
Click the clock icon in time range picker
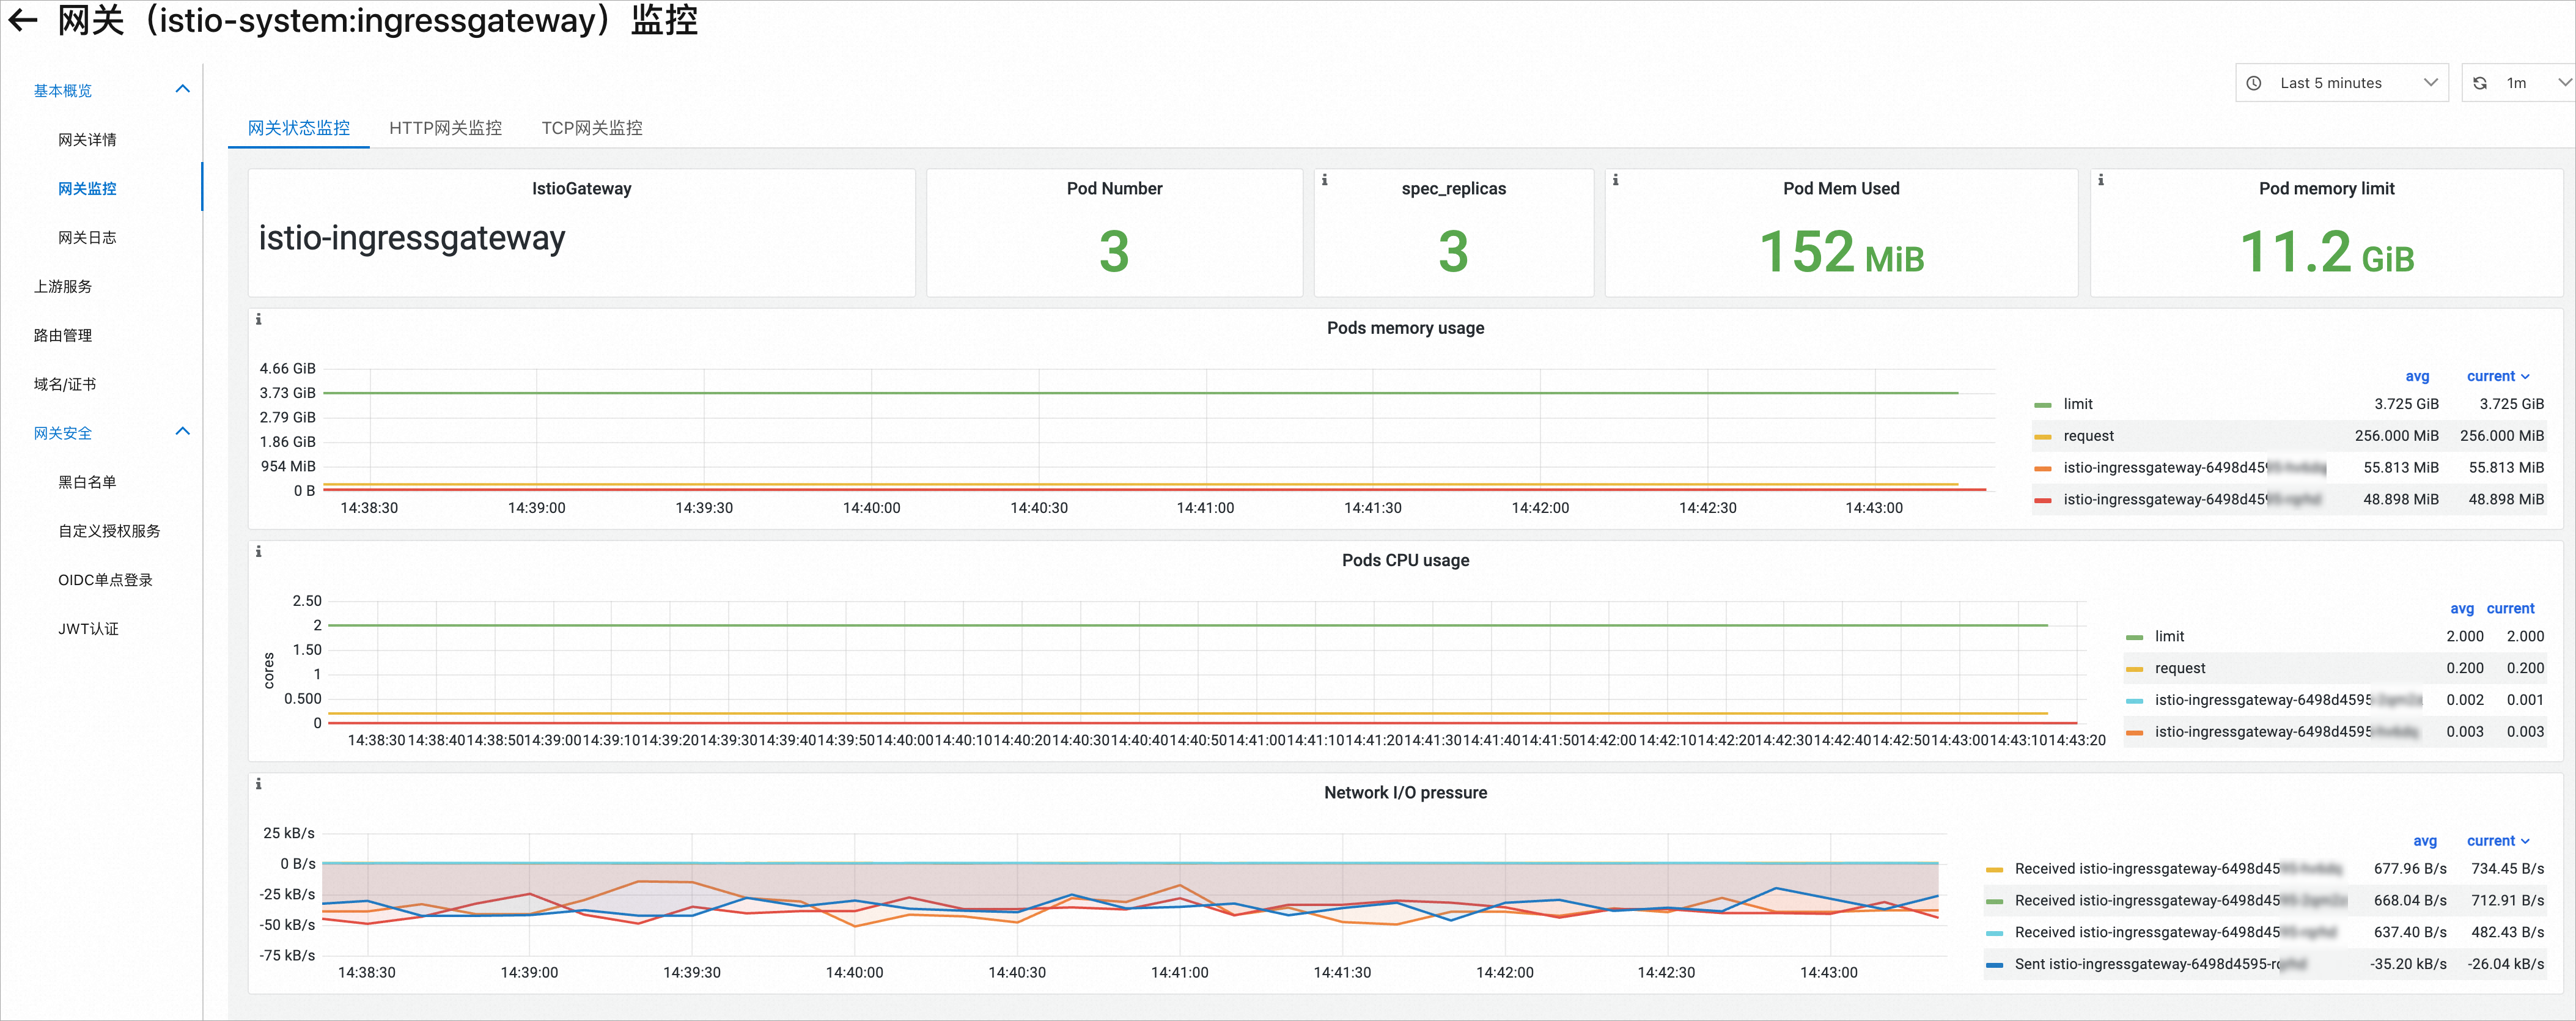tap(2254, 83)
